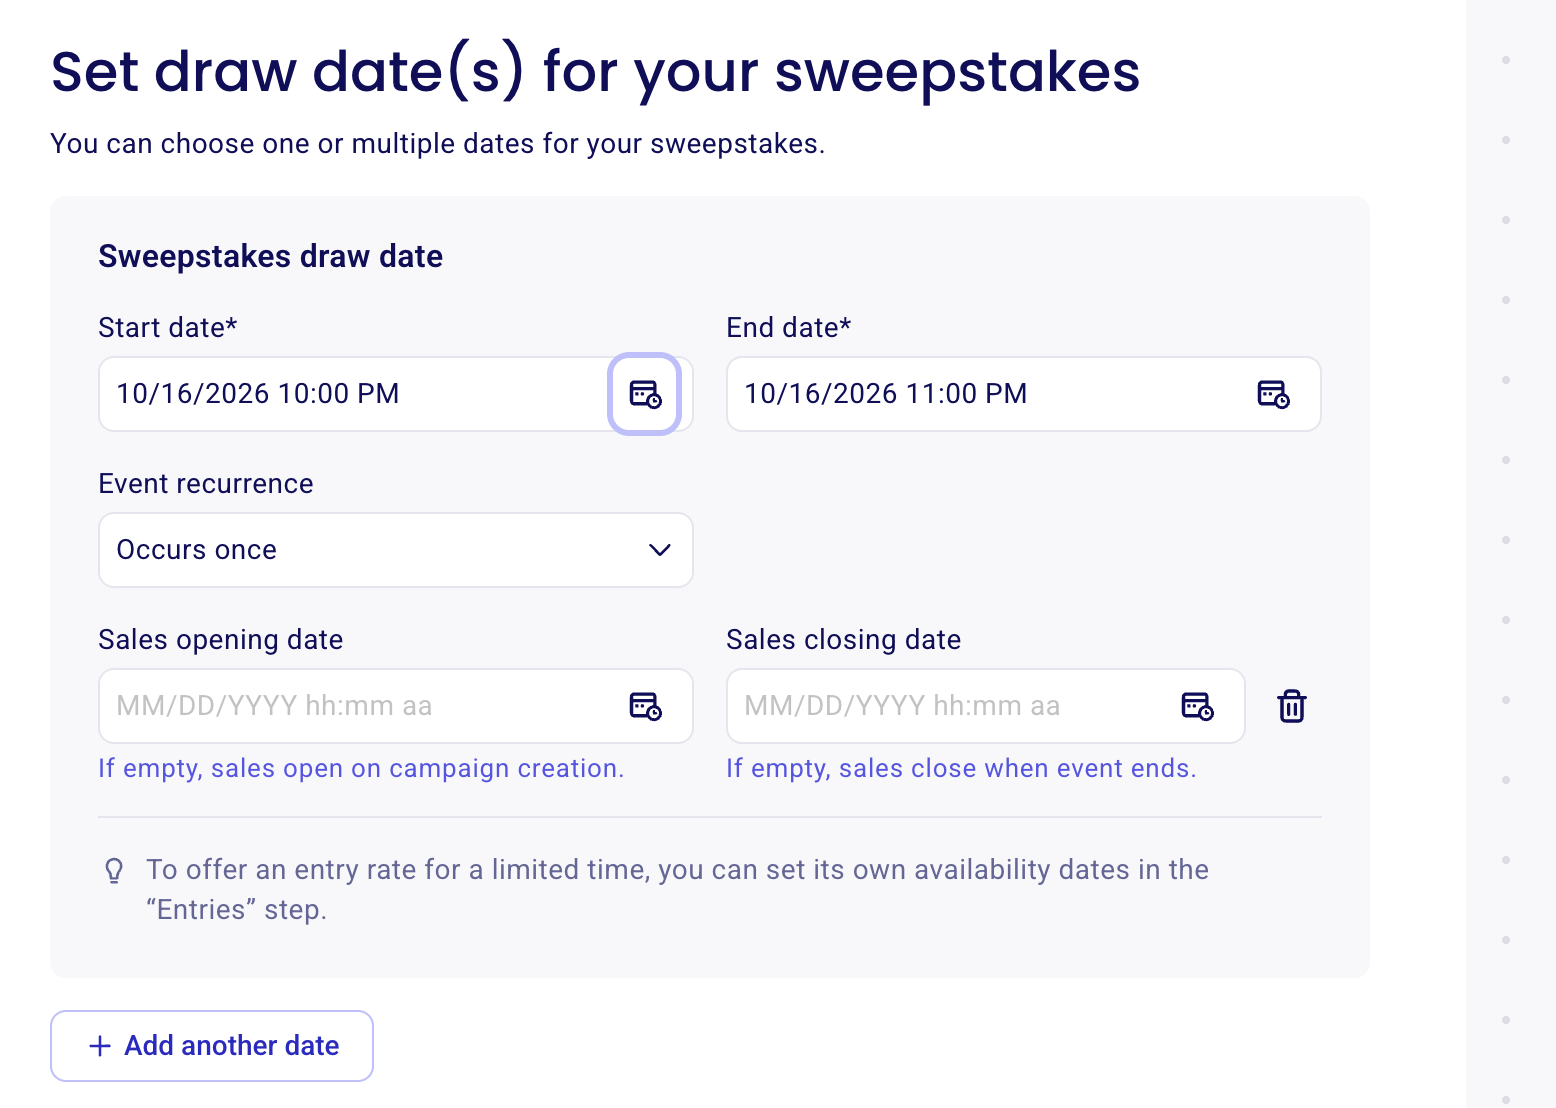Viewport: 1556px width, 1108px height.
Task: Click the 'Start date*' label
Action: 168,328
